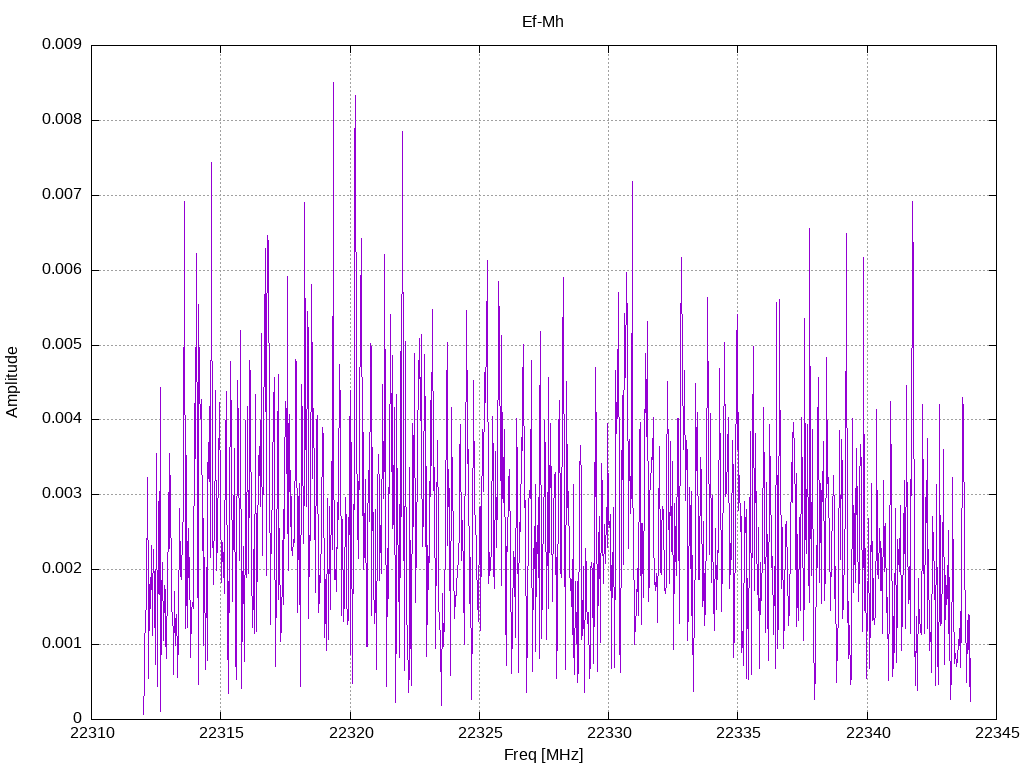The height and width of the screenshot is (768, 1024).
Task: Click the y-axis tick value 0.007
Action: click(x=62, y=195)
